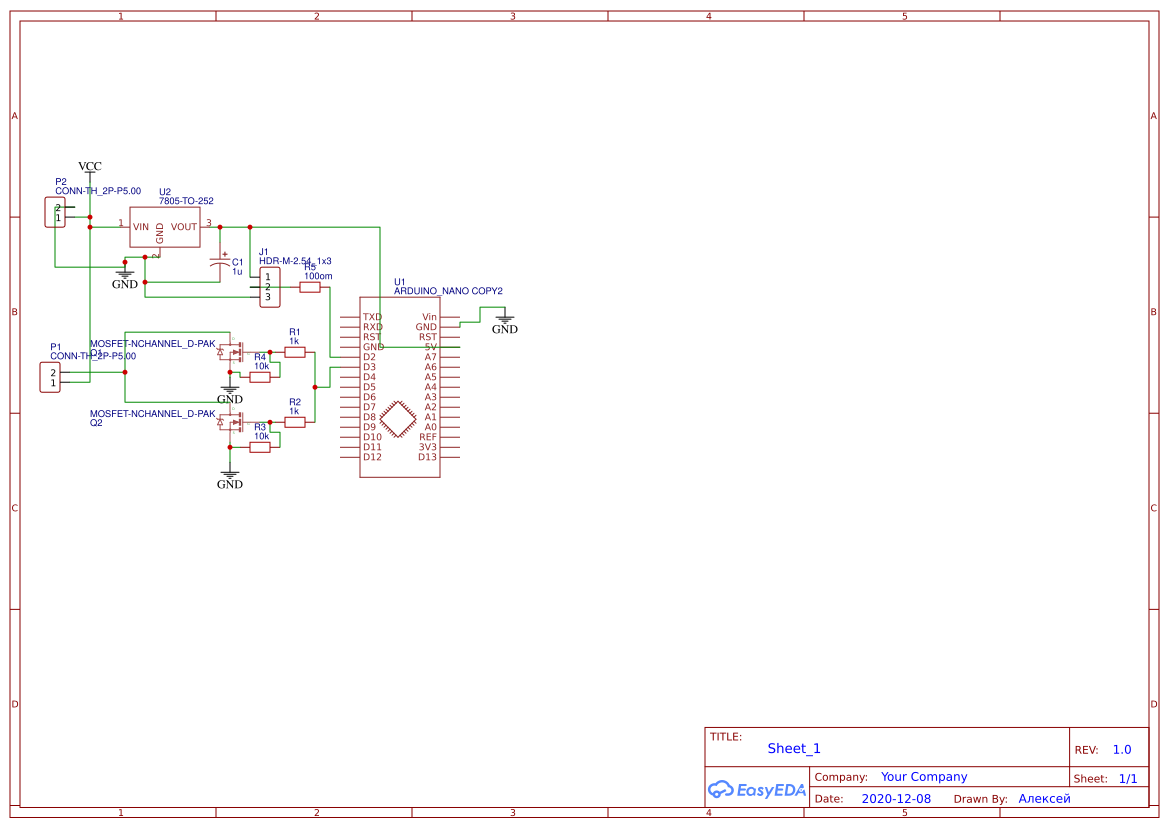Click the Drawn By name Алексей
The width and height of the screenshot is (1169, 828).
pos(1043,798)
